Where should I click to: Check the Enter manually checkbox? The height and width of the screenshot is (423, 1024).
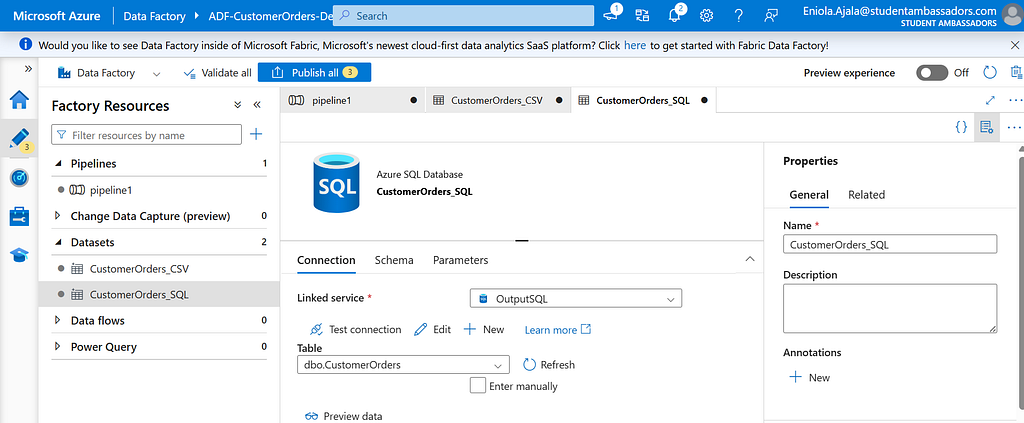point(477,385)
